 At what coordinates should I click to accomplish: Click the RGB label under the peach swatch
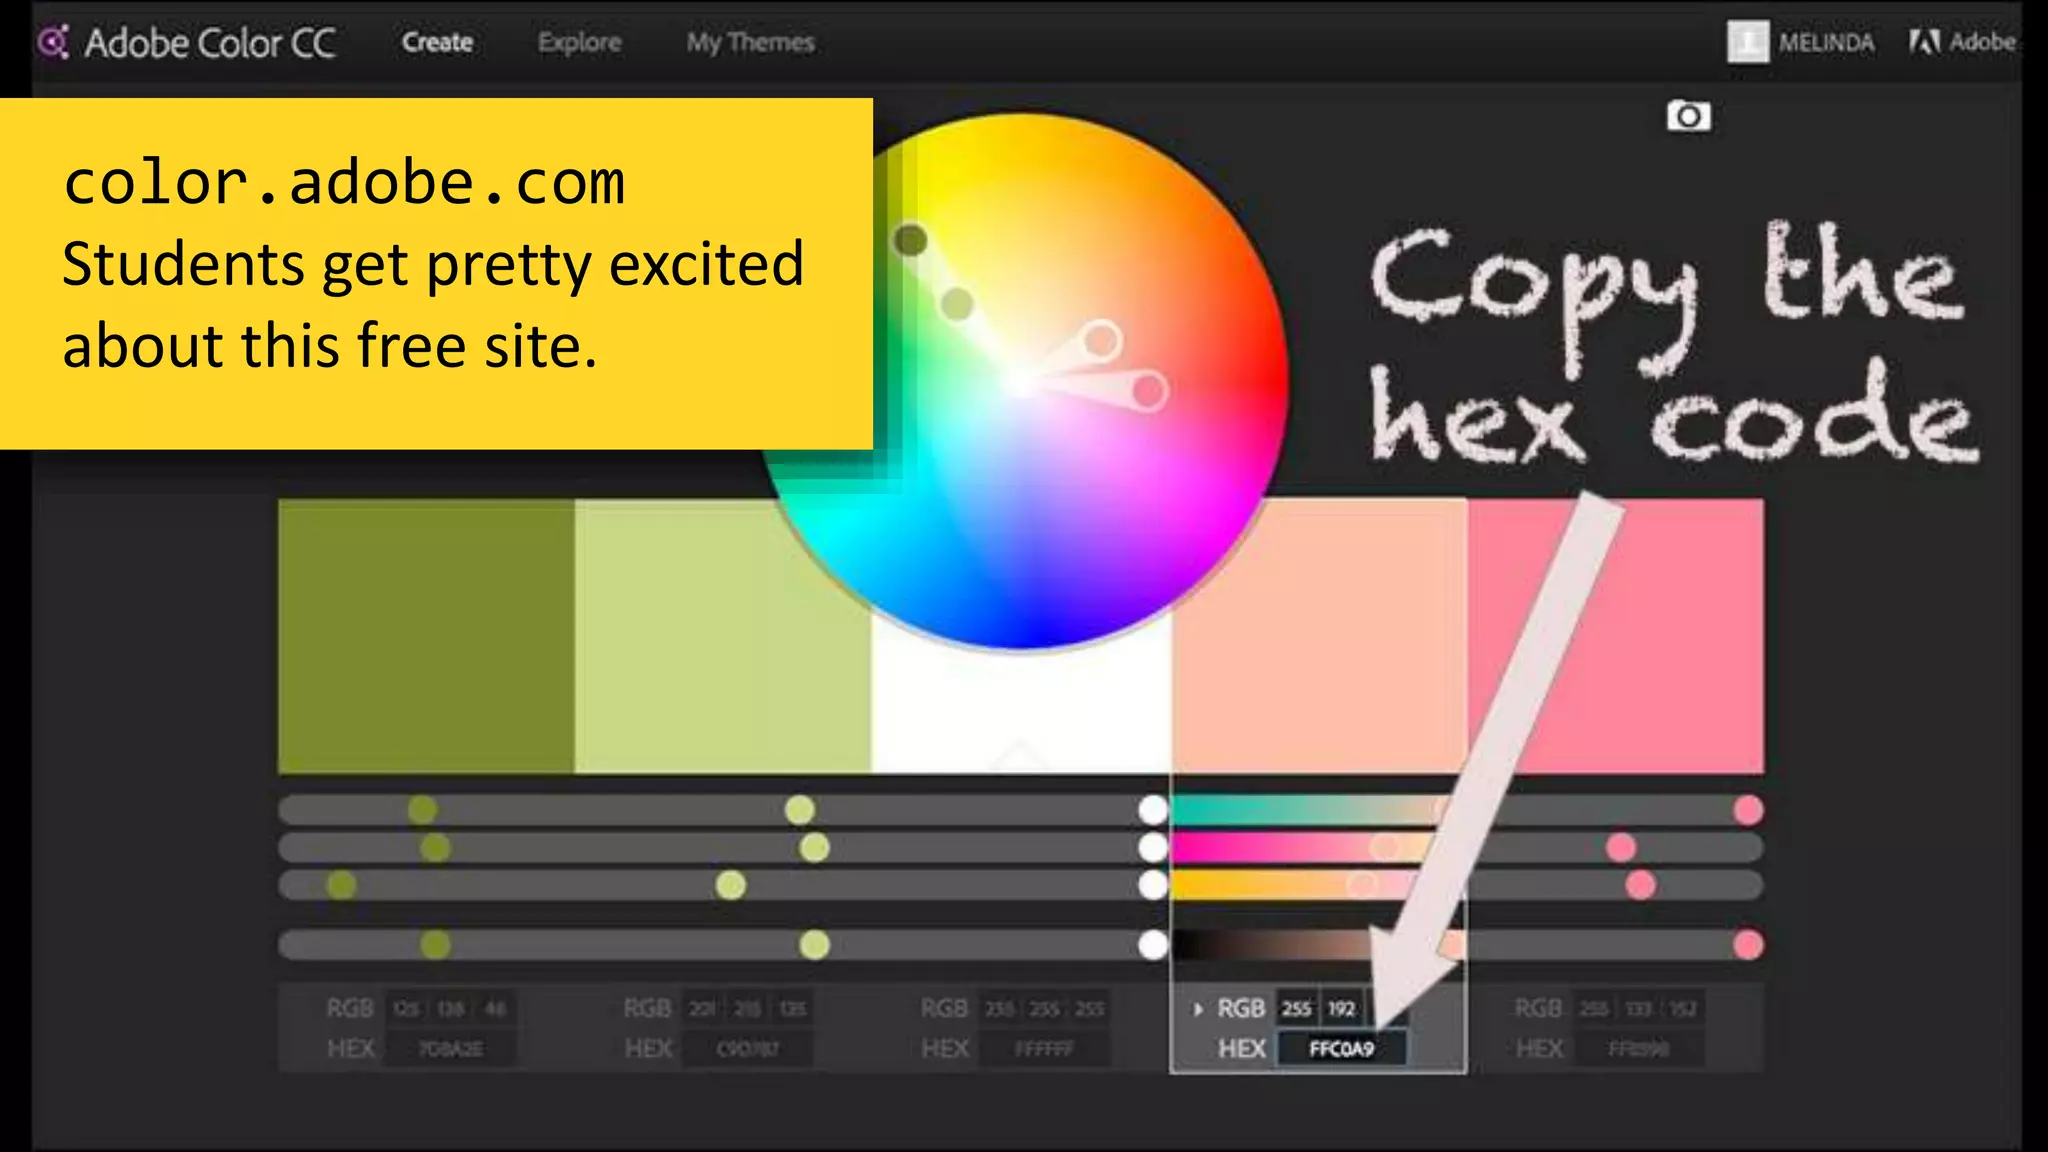[x=1241, y=1009]
